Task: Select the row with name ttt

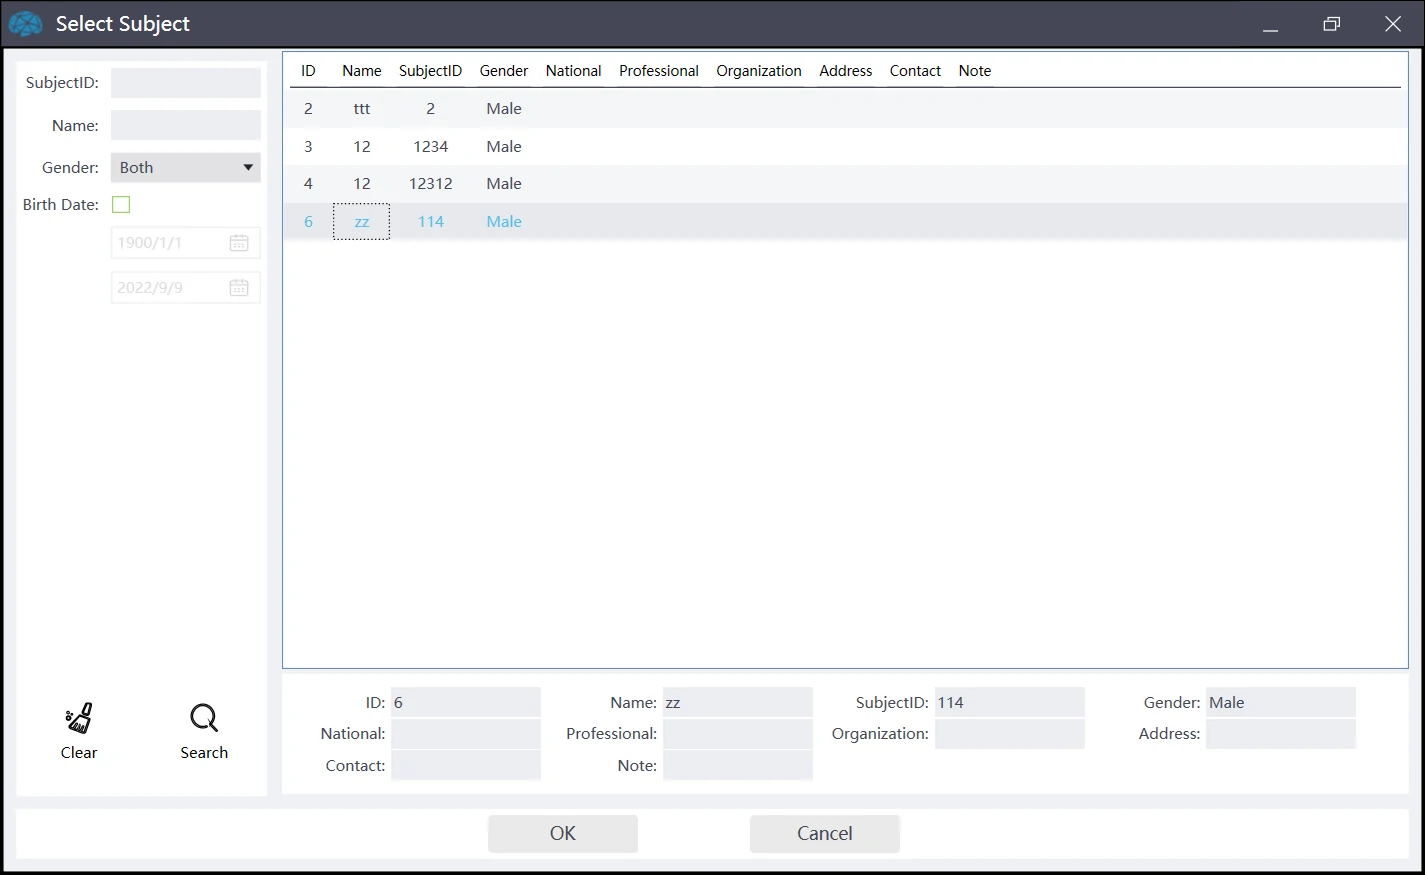Action: (361, 109)
